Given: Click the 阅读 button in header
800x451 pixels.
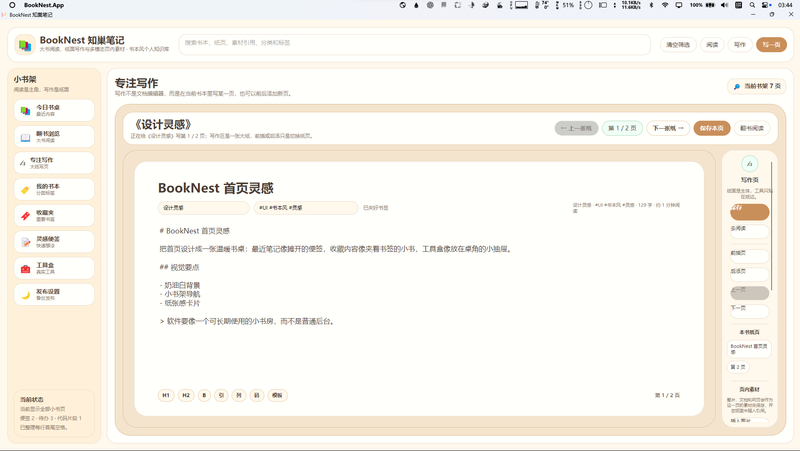Looking at the screenshot, I should (712, 45).
